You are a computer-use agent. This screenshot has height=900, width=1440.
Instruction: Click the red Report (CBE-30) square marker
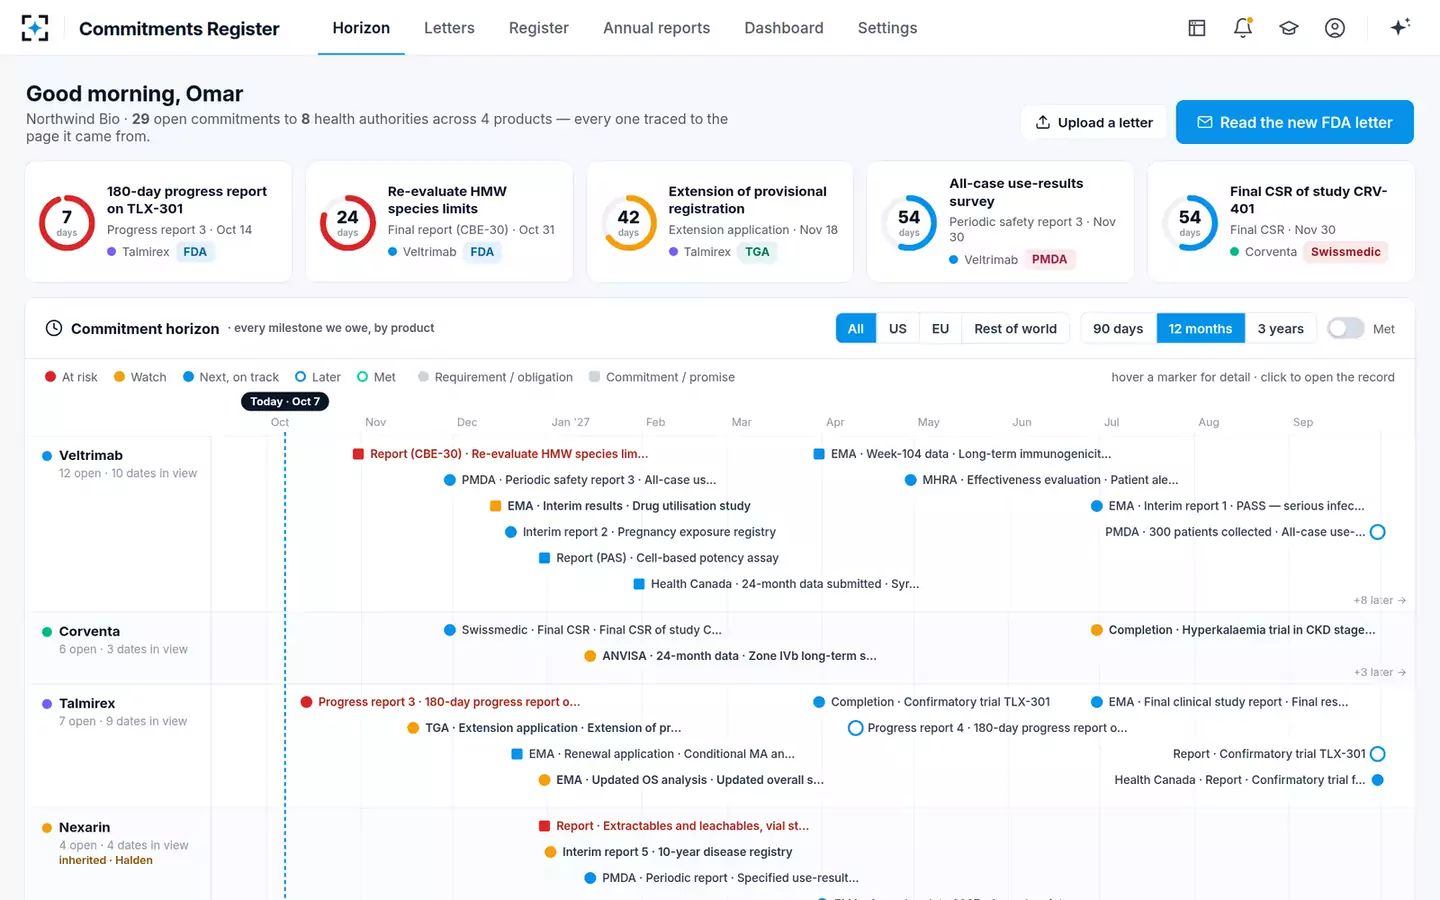coord(358,454)
